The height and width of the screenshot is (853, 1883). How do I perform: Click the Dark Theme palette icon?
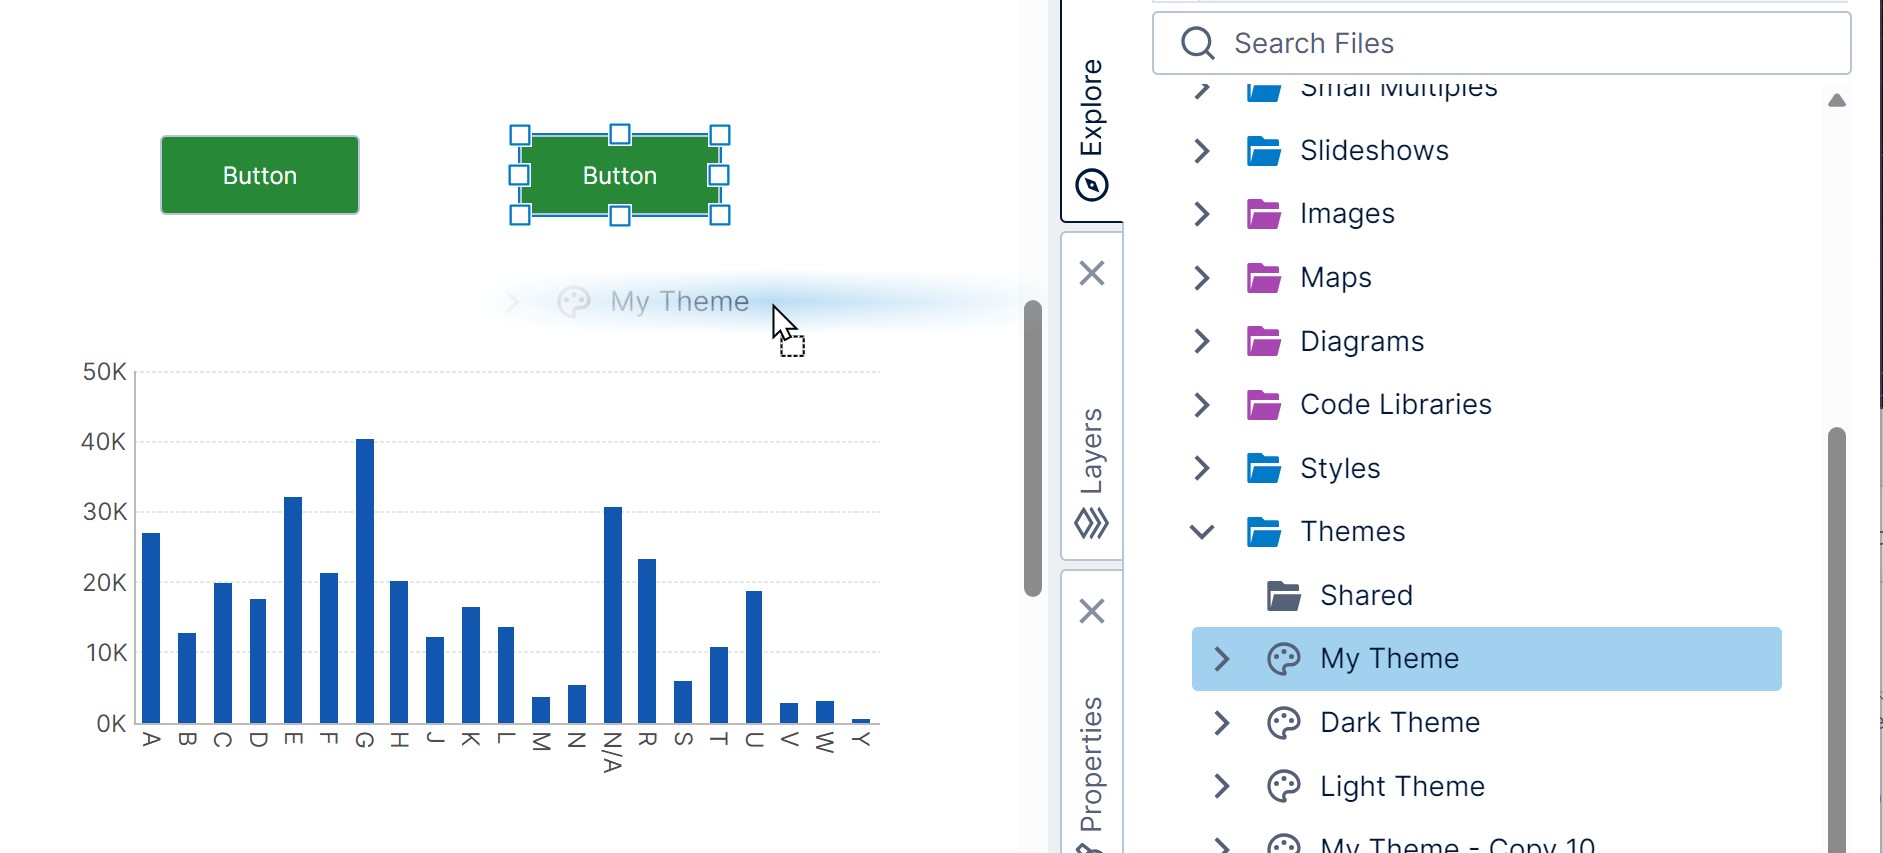(1283, 722)
